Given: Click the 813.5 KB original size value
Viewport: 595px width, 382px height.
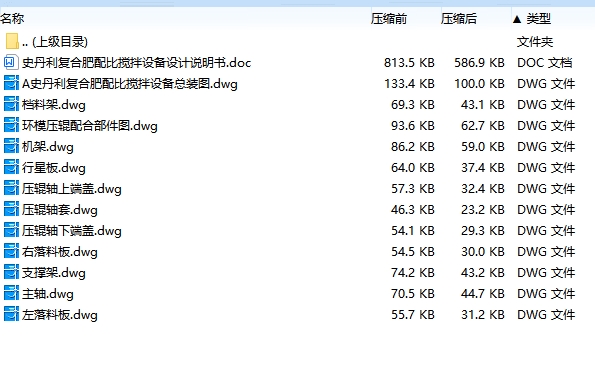Looking at the screenshot, I should click(409, 63).
